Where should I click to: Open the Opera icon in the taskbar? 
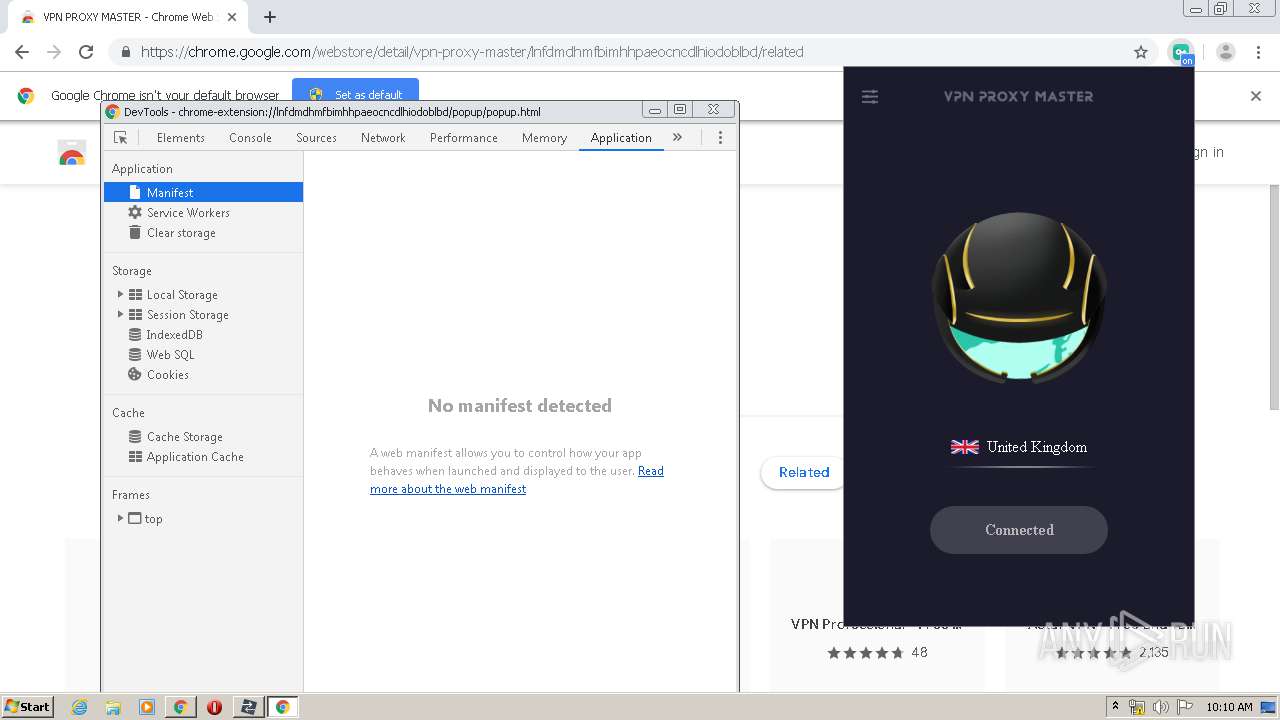click(x=214, y=707)
